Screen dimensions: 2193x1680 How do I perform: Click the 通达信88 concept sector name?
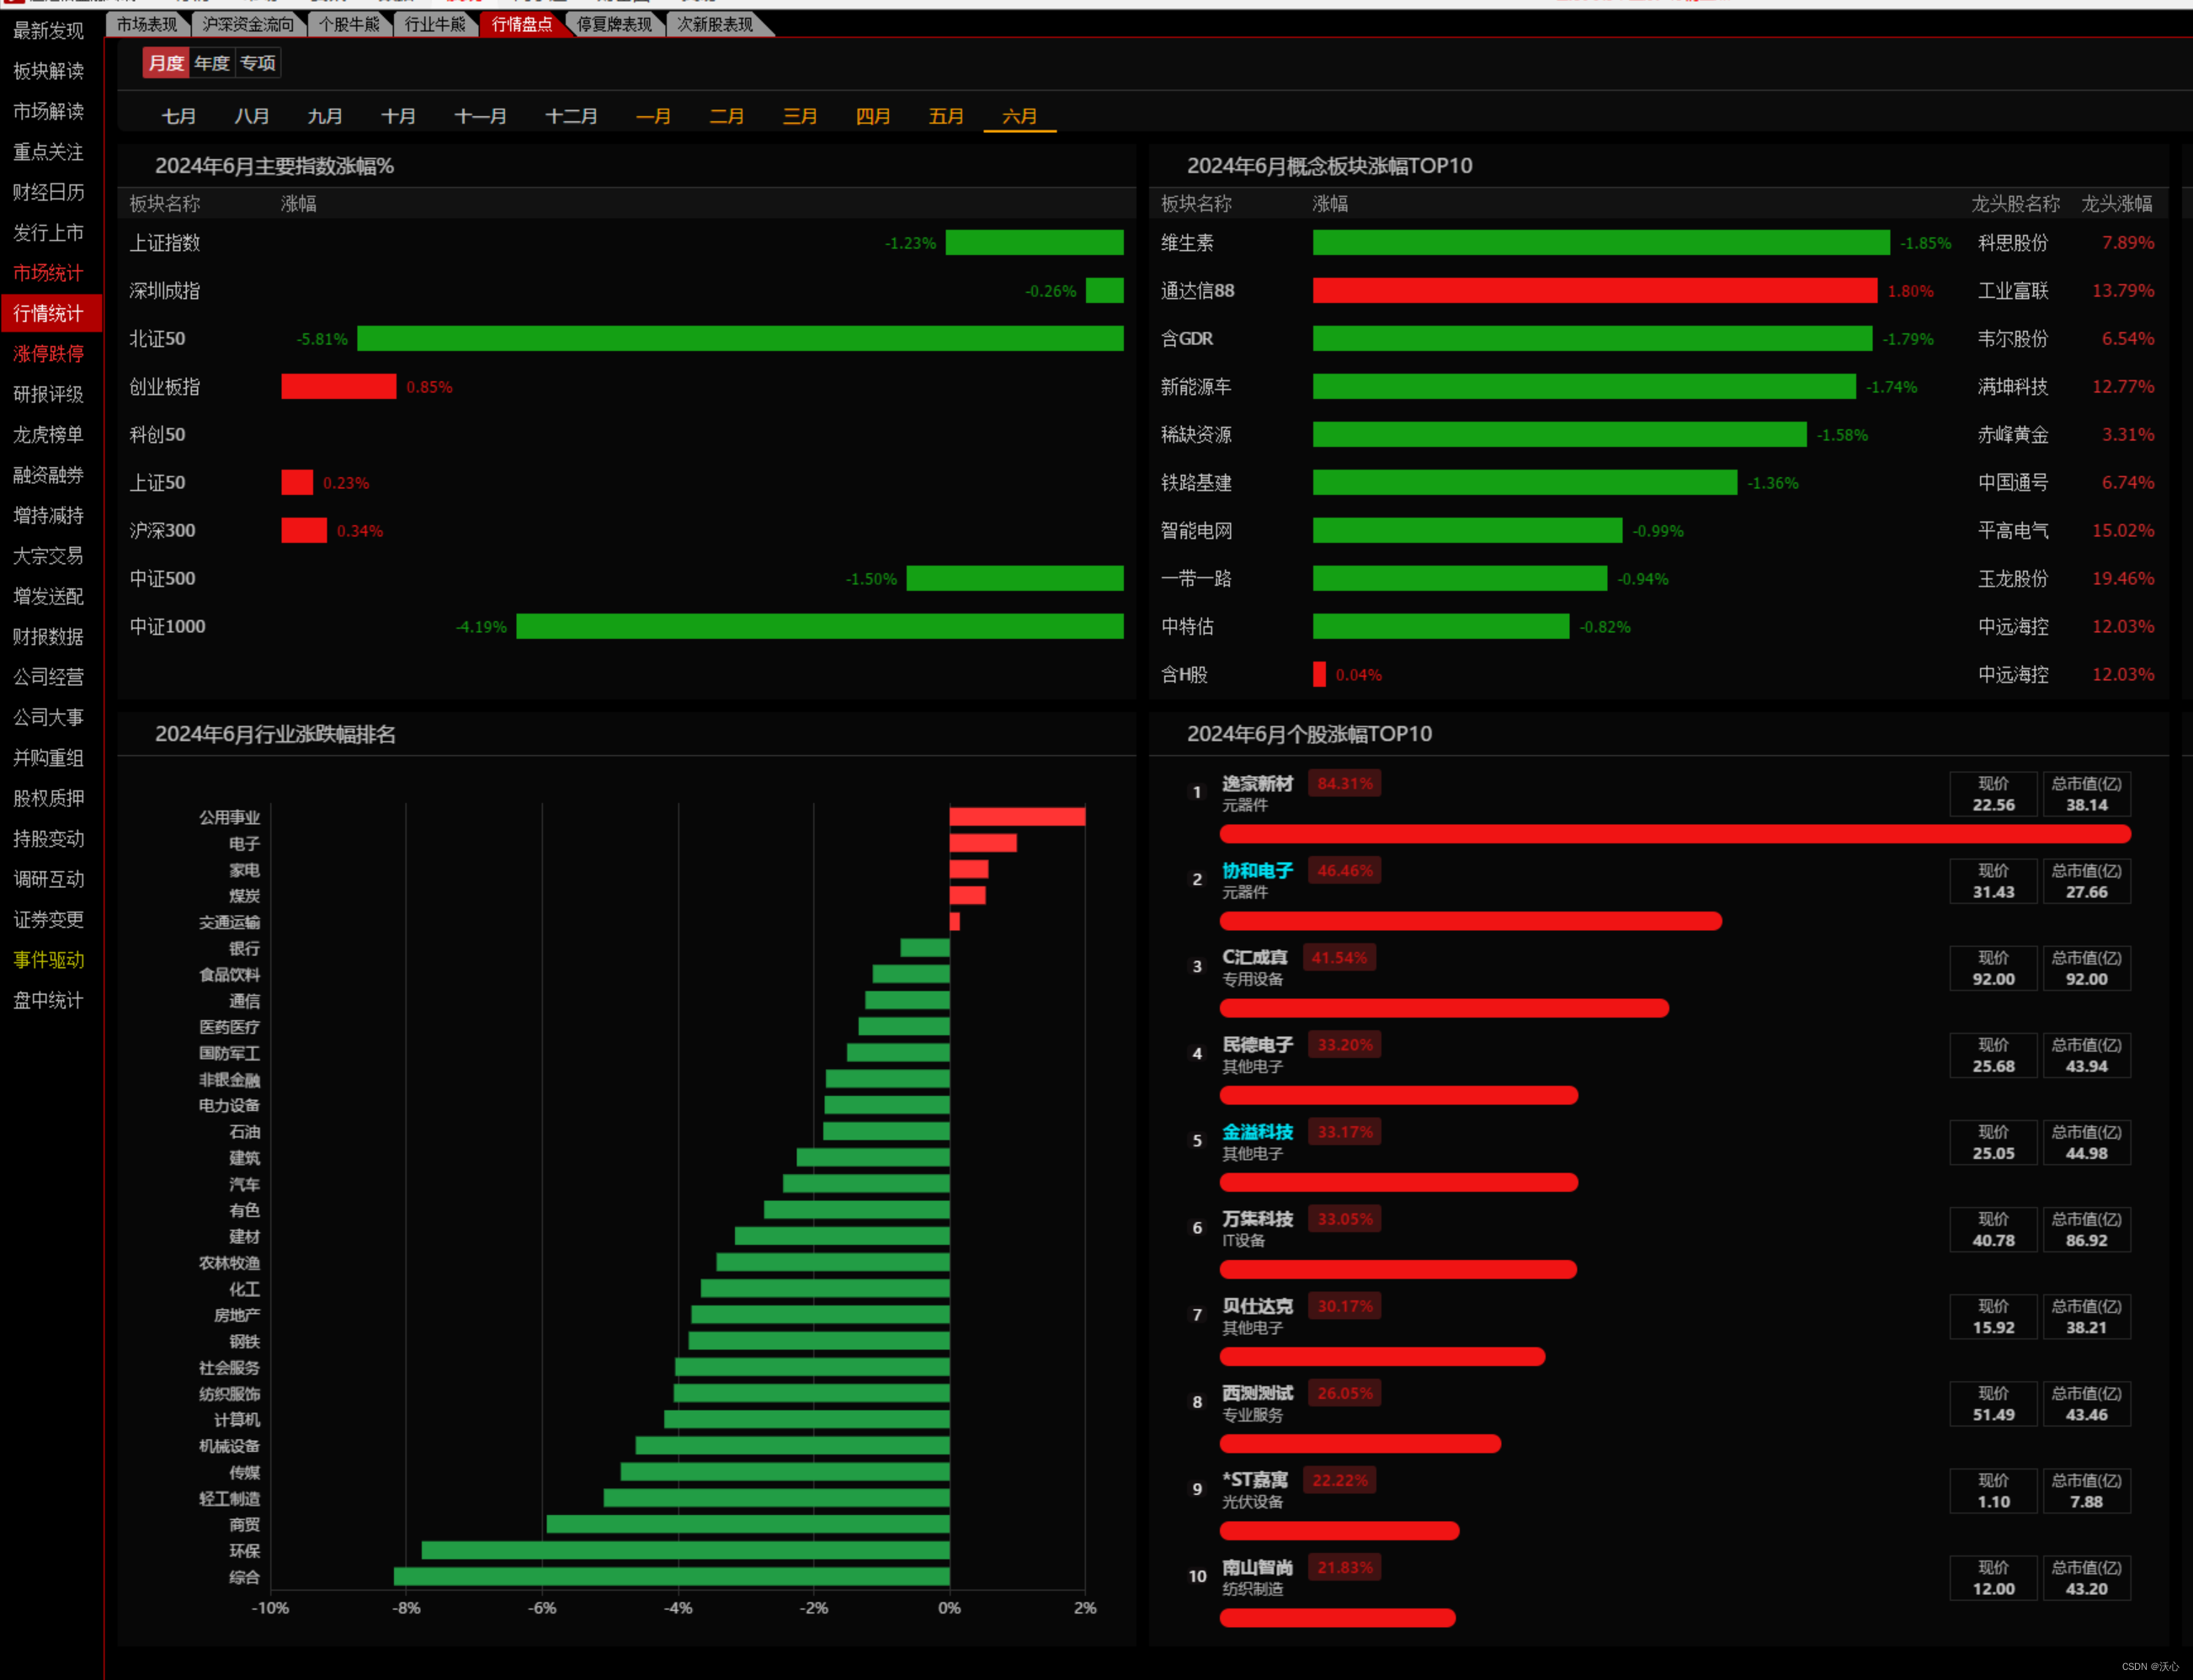coord(1197,291)
